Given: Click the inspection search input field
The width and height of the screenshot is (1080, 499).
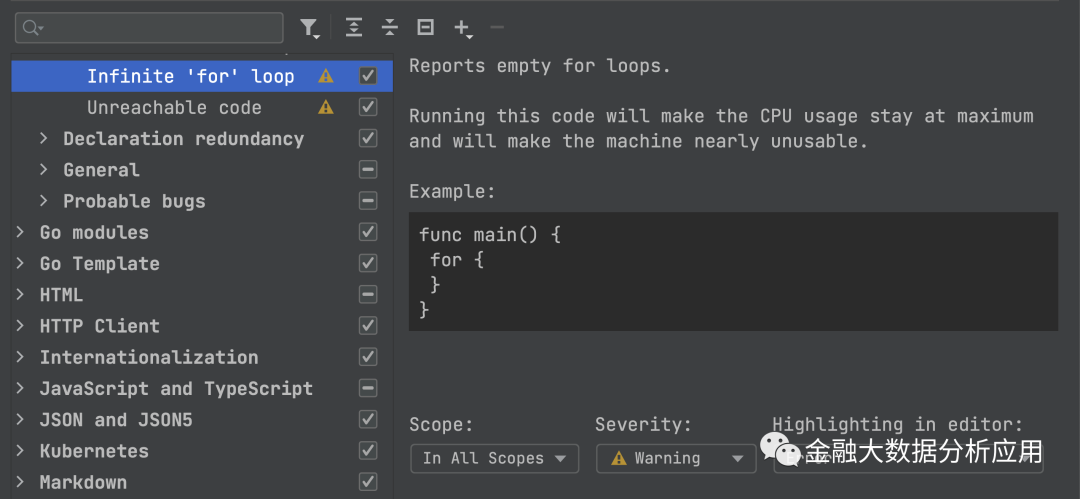Looking at the screenshot, I should (x=160, y=28).
